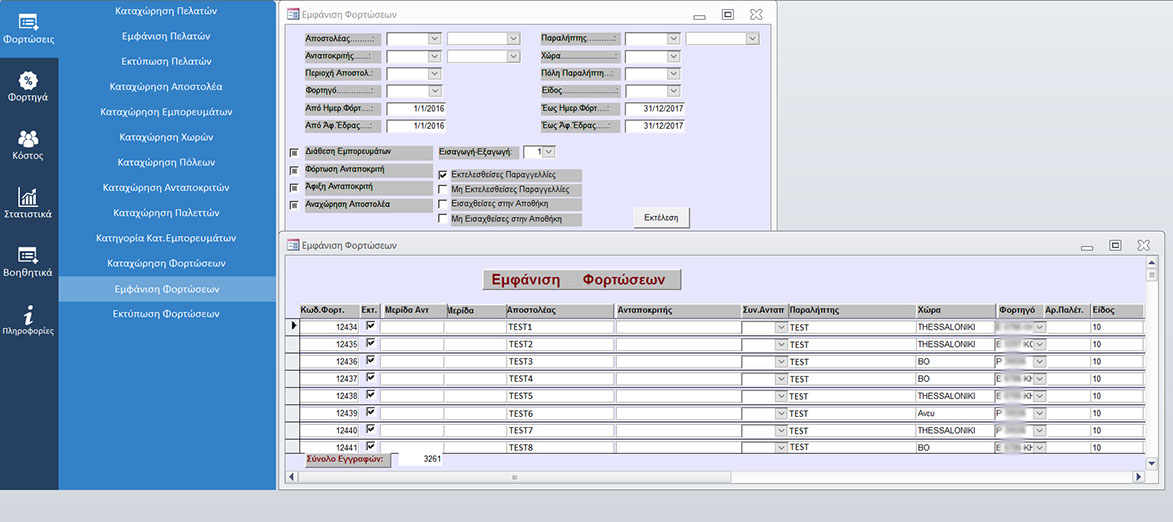Viewport: 1173px width, 522px height.
Task: Uncheck Εκτελεσθείσες Παραγγελίες checkbox
Action: pyautogui.click(x=443, y=175)
